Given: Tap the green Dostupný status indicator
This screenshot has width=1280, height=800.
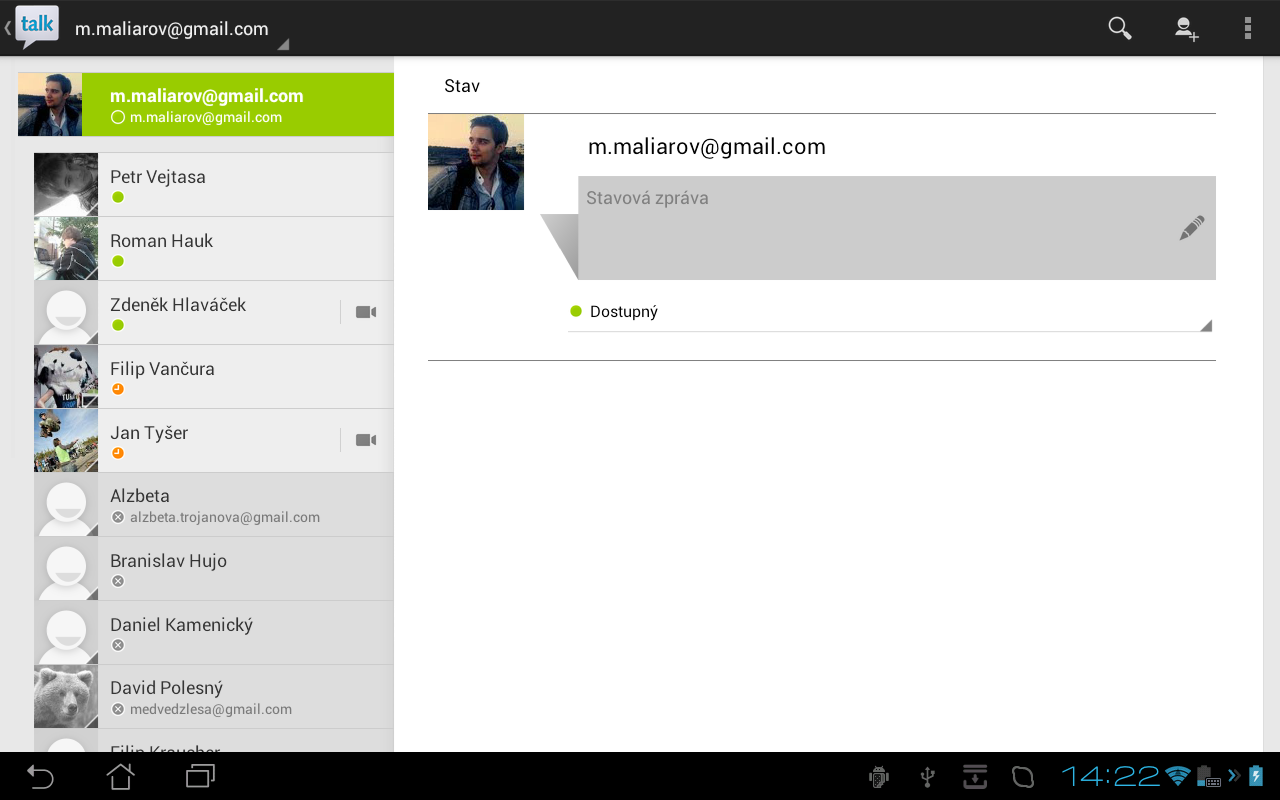Looking at the screenshot, I should point(575,311).
